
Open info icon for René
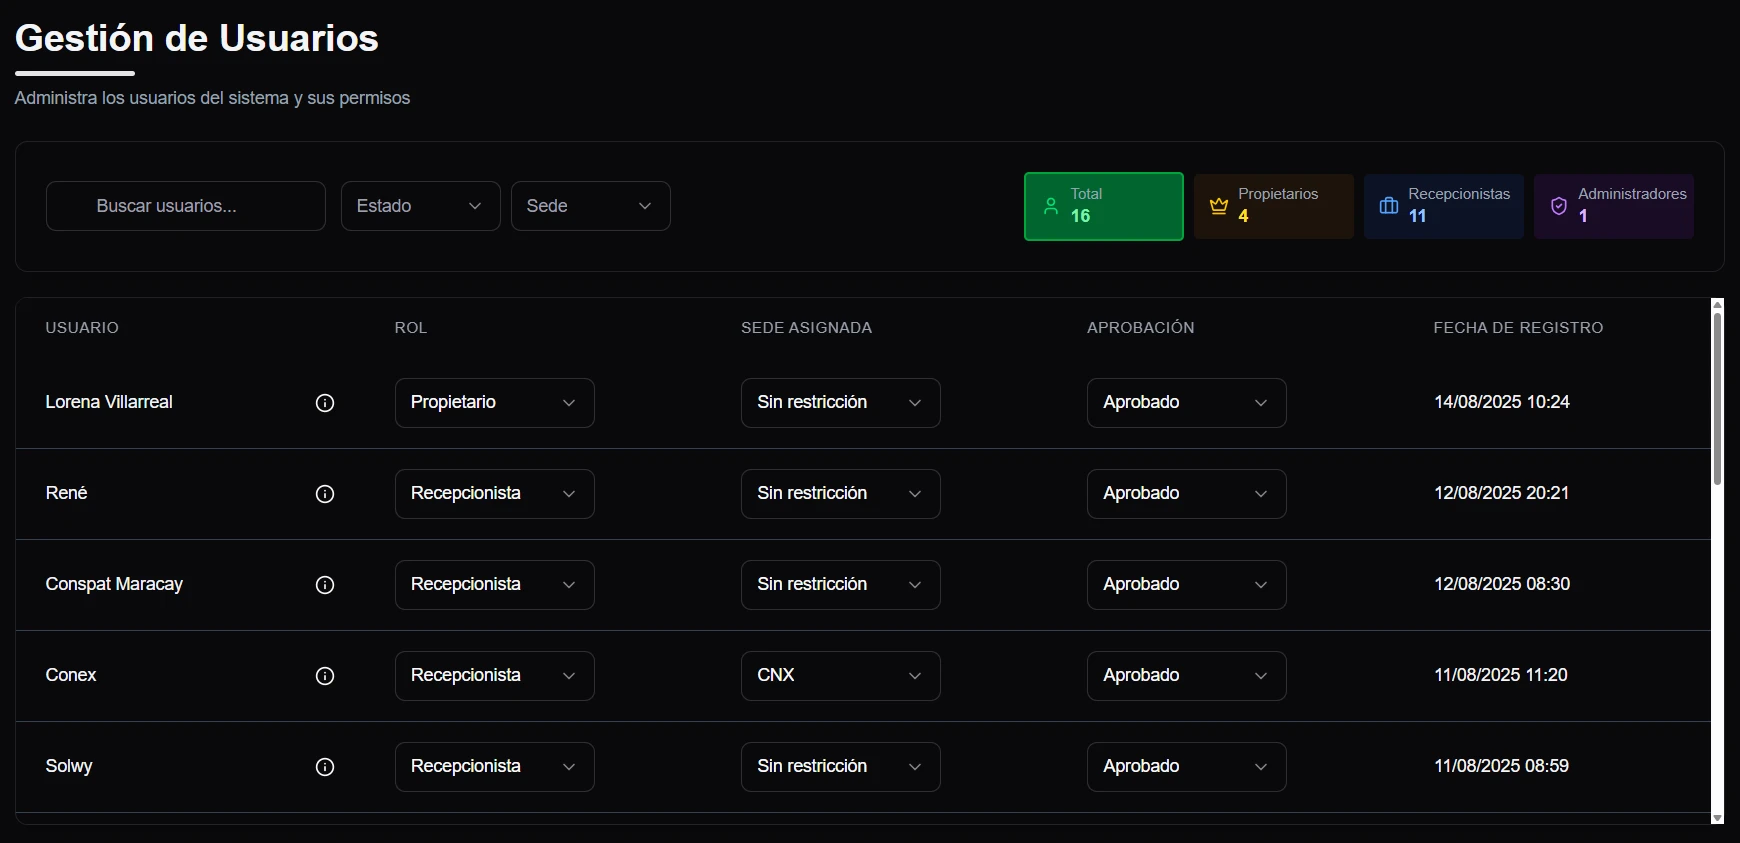click(325, 494)
